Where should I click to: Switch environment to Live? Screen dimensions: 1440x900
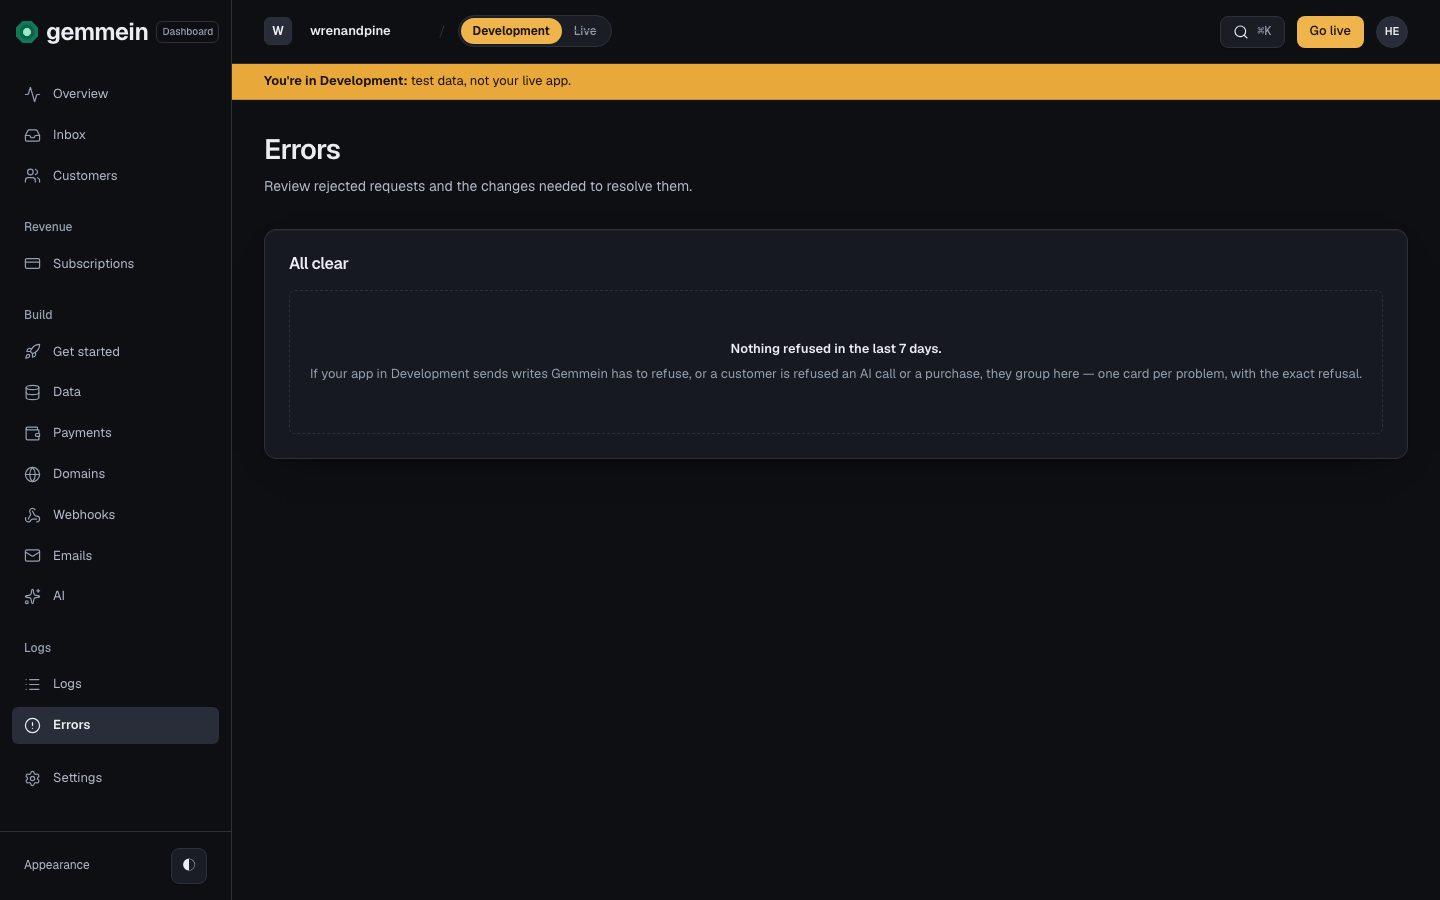click(x=585, y=31)
